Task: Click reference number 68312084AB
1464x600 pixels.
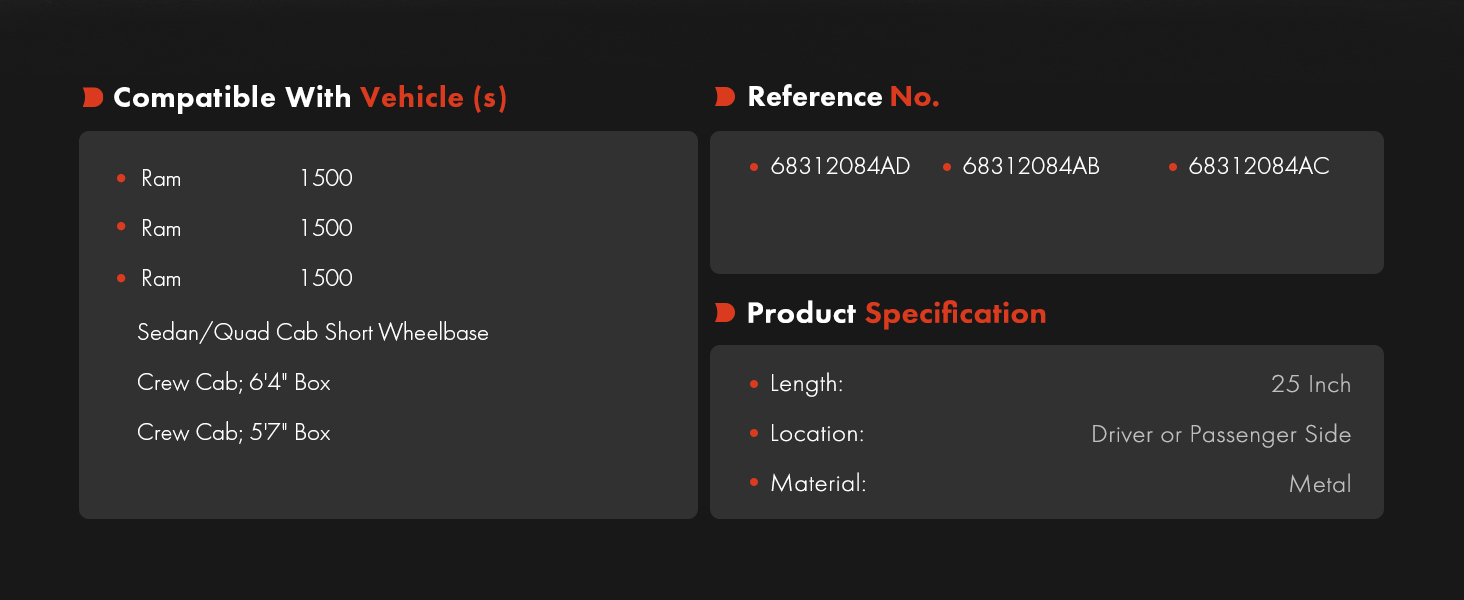Action: 1031,167
